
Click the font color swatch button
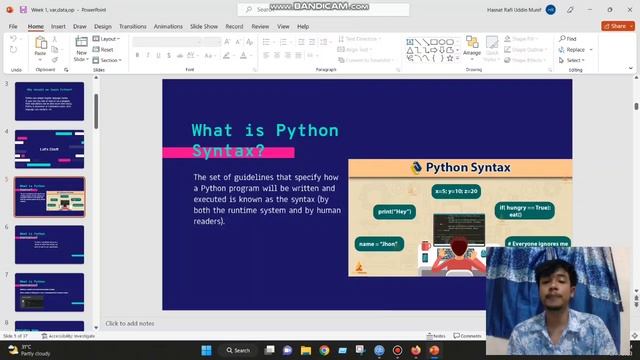click(243, 56)
